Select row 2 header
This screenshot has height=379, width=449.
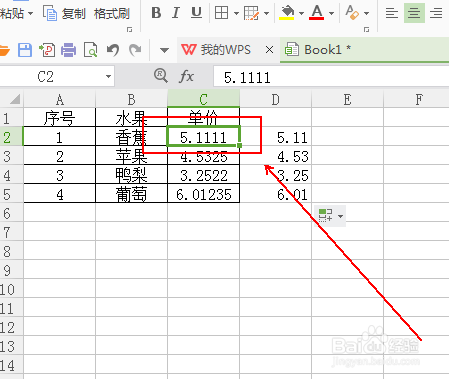click(x=11, y=137)
